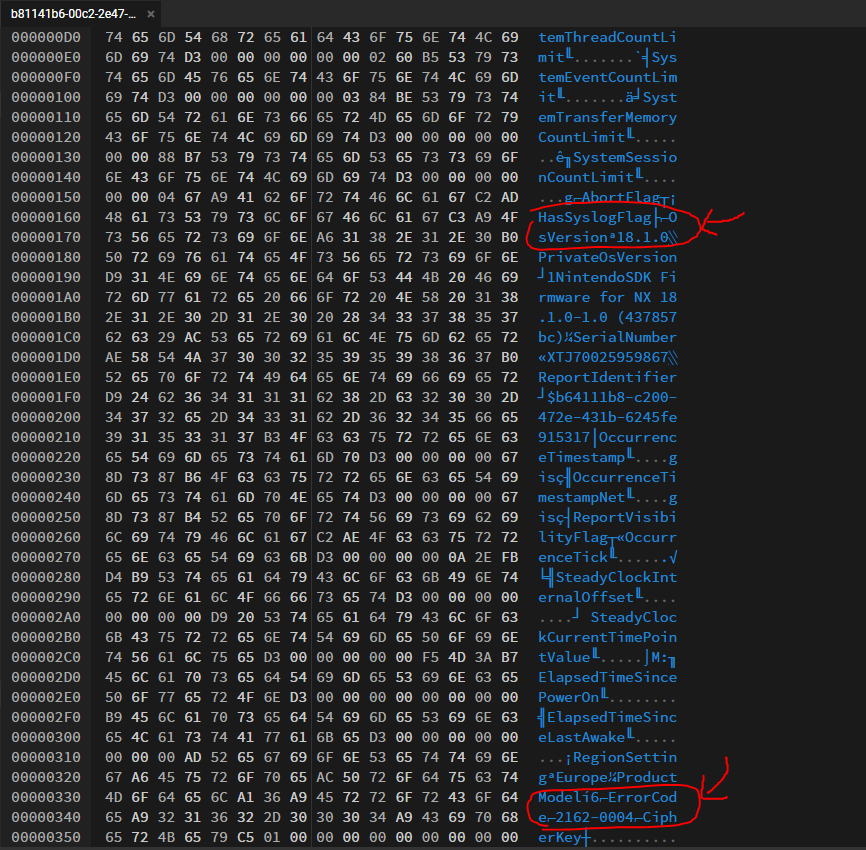The height and width of the screenshot is (850, 866).
Task: Click offset address 000001D0
Action: (x=46, y=357)
